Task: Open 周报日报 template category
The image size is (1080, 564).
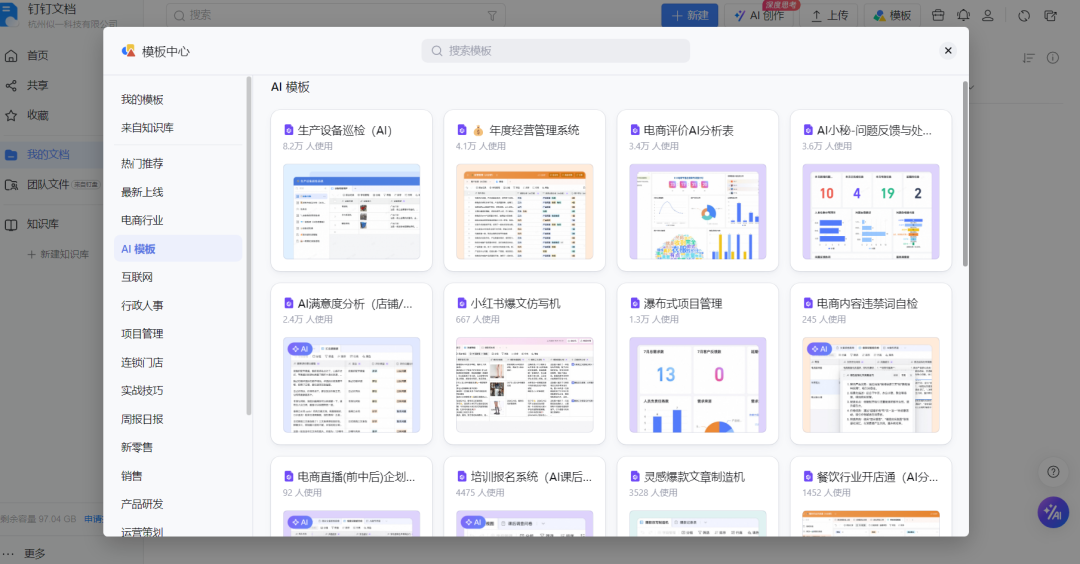Action: 143,419
